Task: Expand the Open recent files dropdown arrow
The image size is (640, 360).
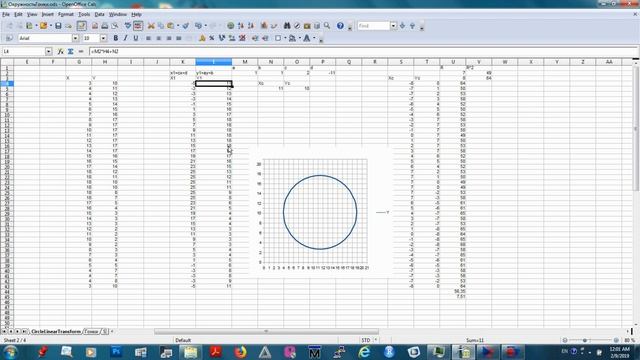Action: click(x=50, y=26)
